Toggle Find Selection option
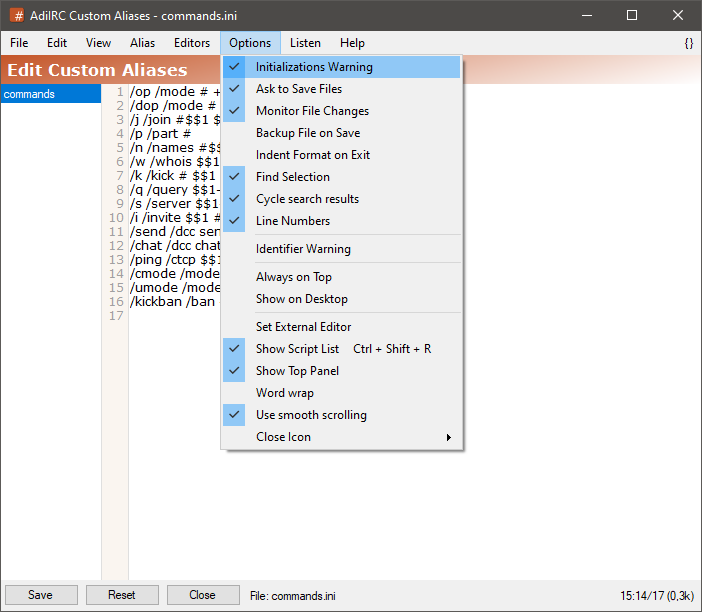The image size is (702, 612). pyautogui.click(x=342, y=177)
